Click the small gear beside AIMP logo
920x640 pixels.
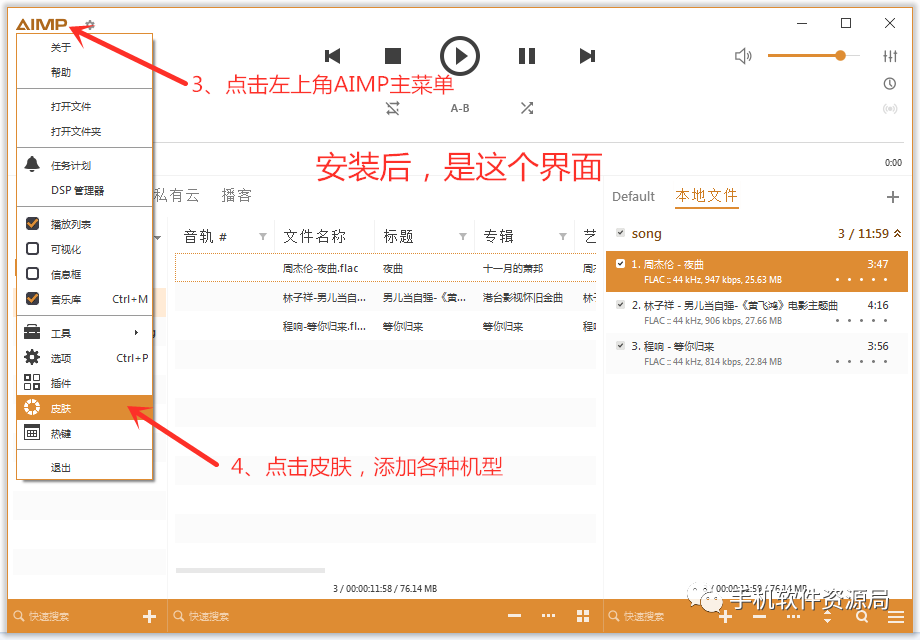click(90, 25)
